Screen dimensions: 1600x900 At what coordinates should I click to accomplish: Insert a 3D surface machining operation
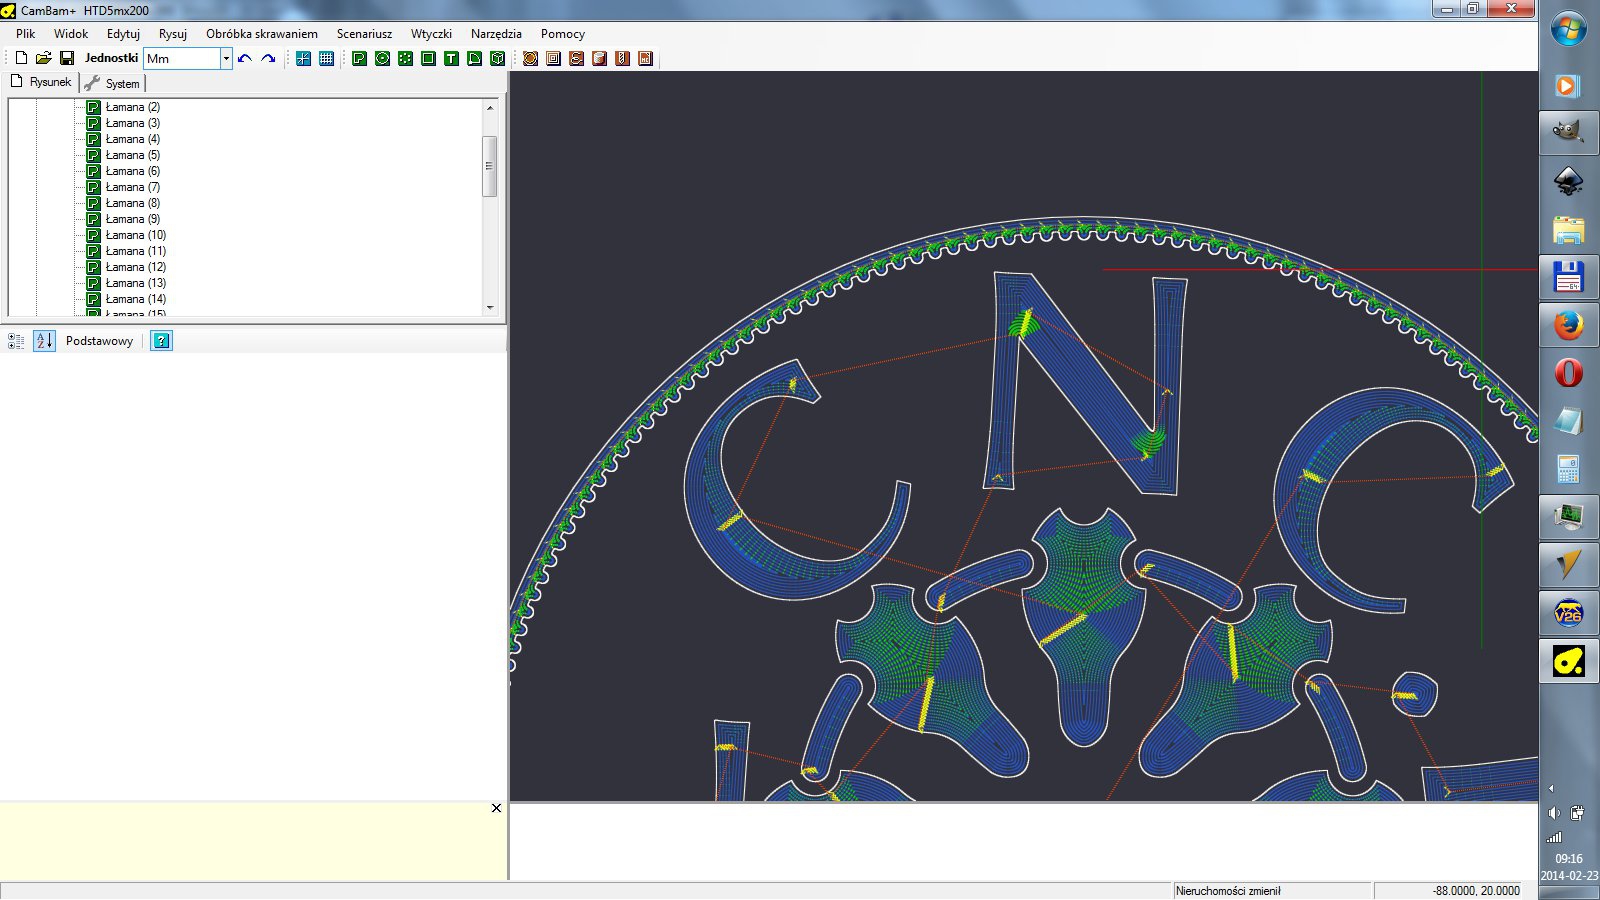click(x=599, y=58)
